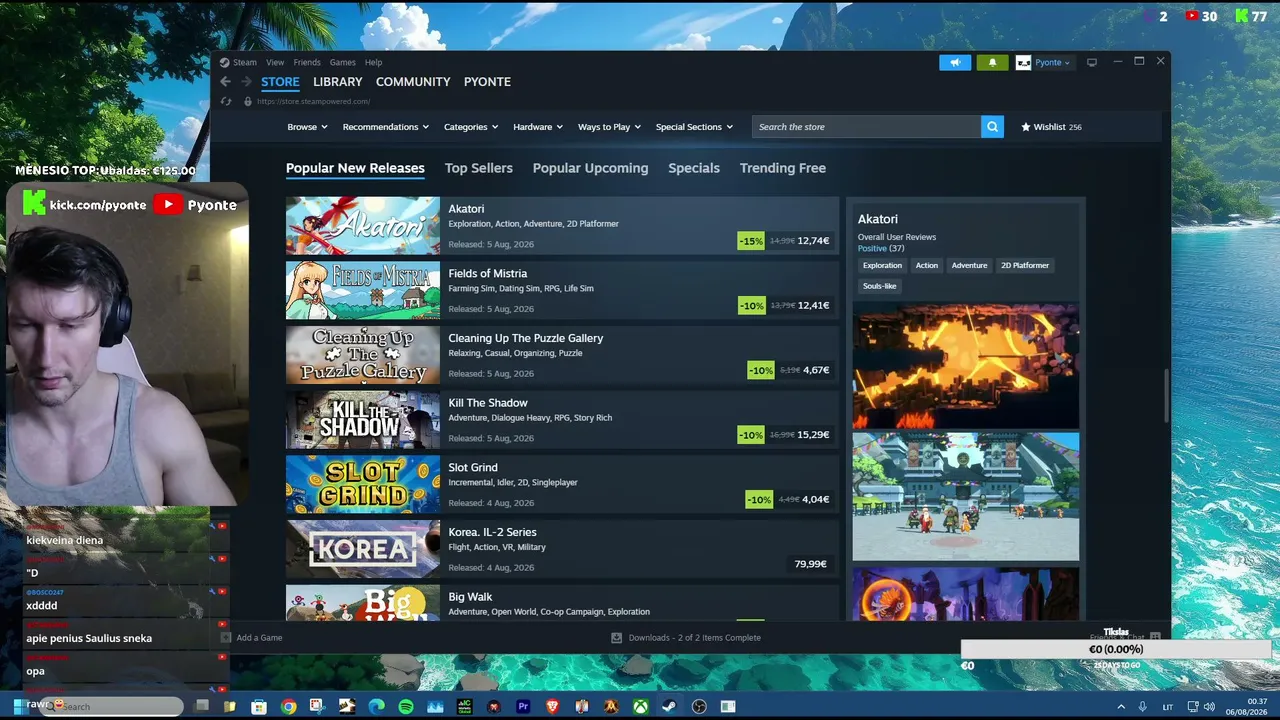Click the microphone tray icon
The height and width of the screenshot is (720, 1280).
pos(1142,707)
